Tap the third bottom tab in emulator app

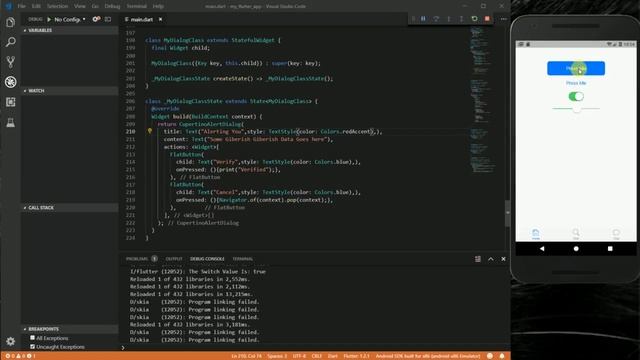[x=616, y=234]
